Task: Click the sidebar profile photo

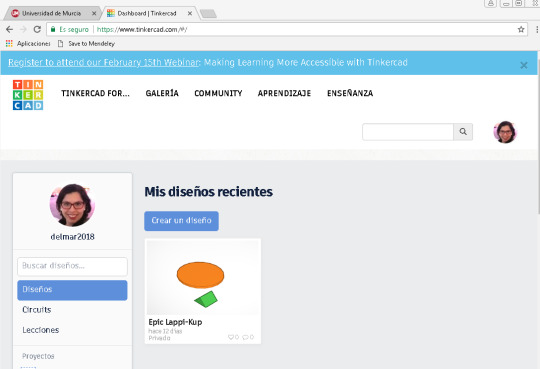Action: click(72, 205)
